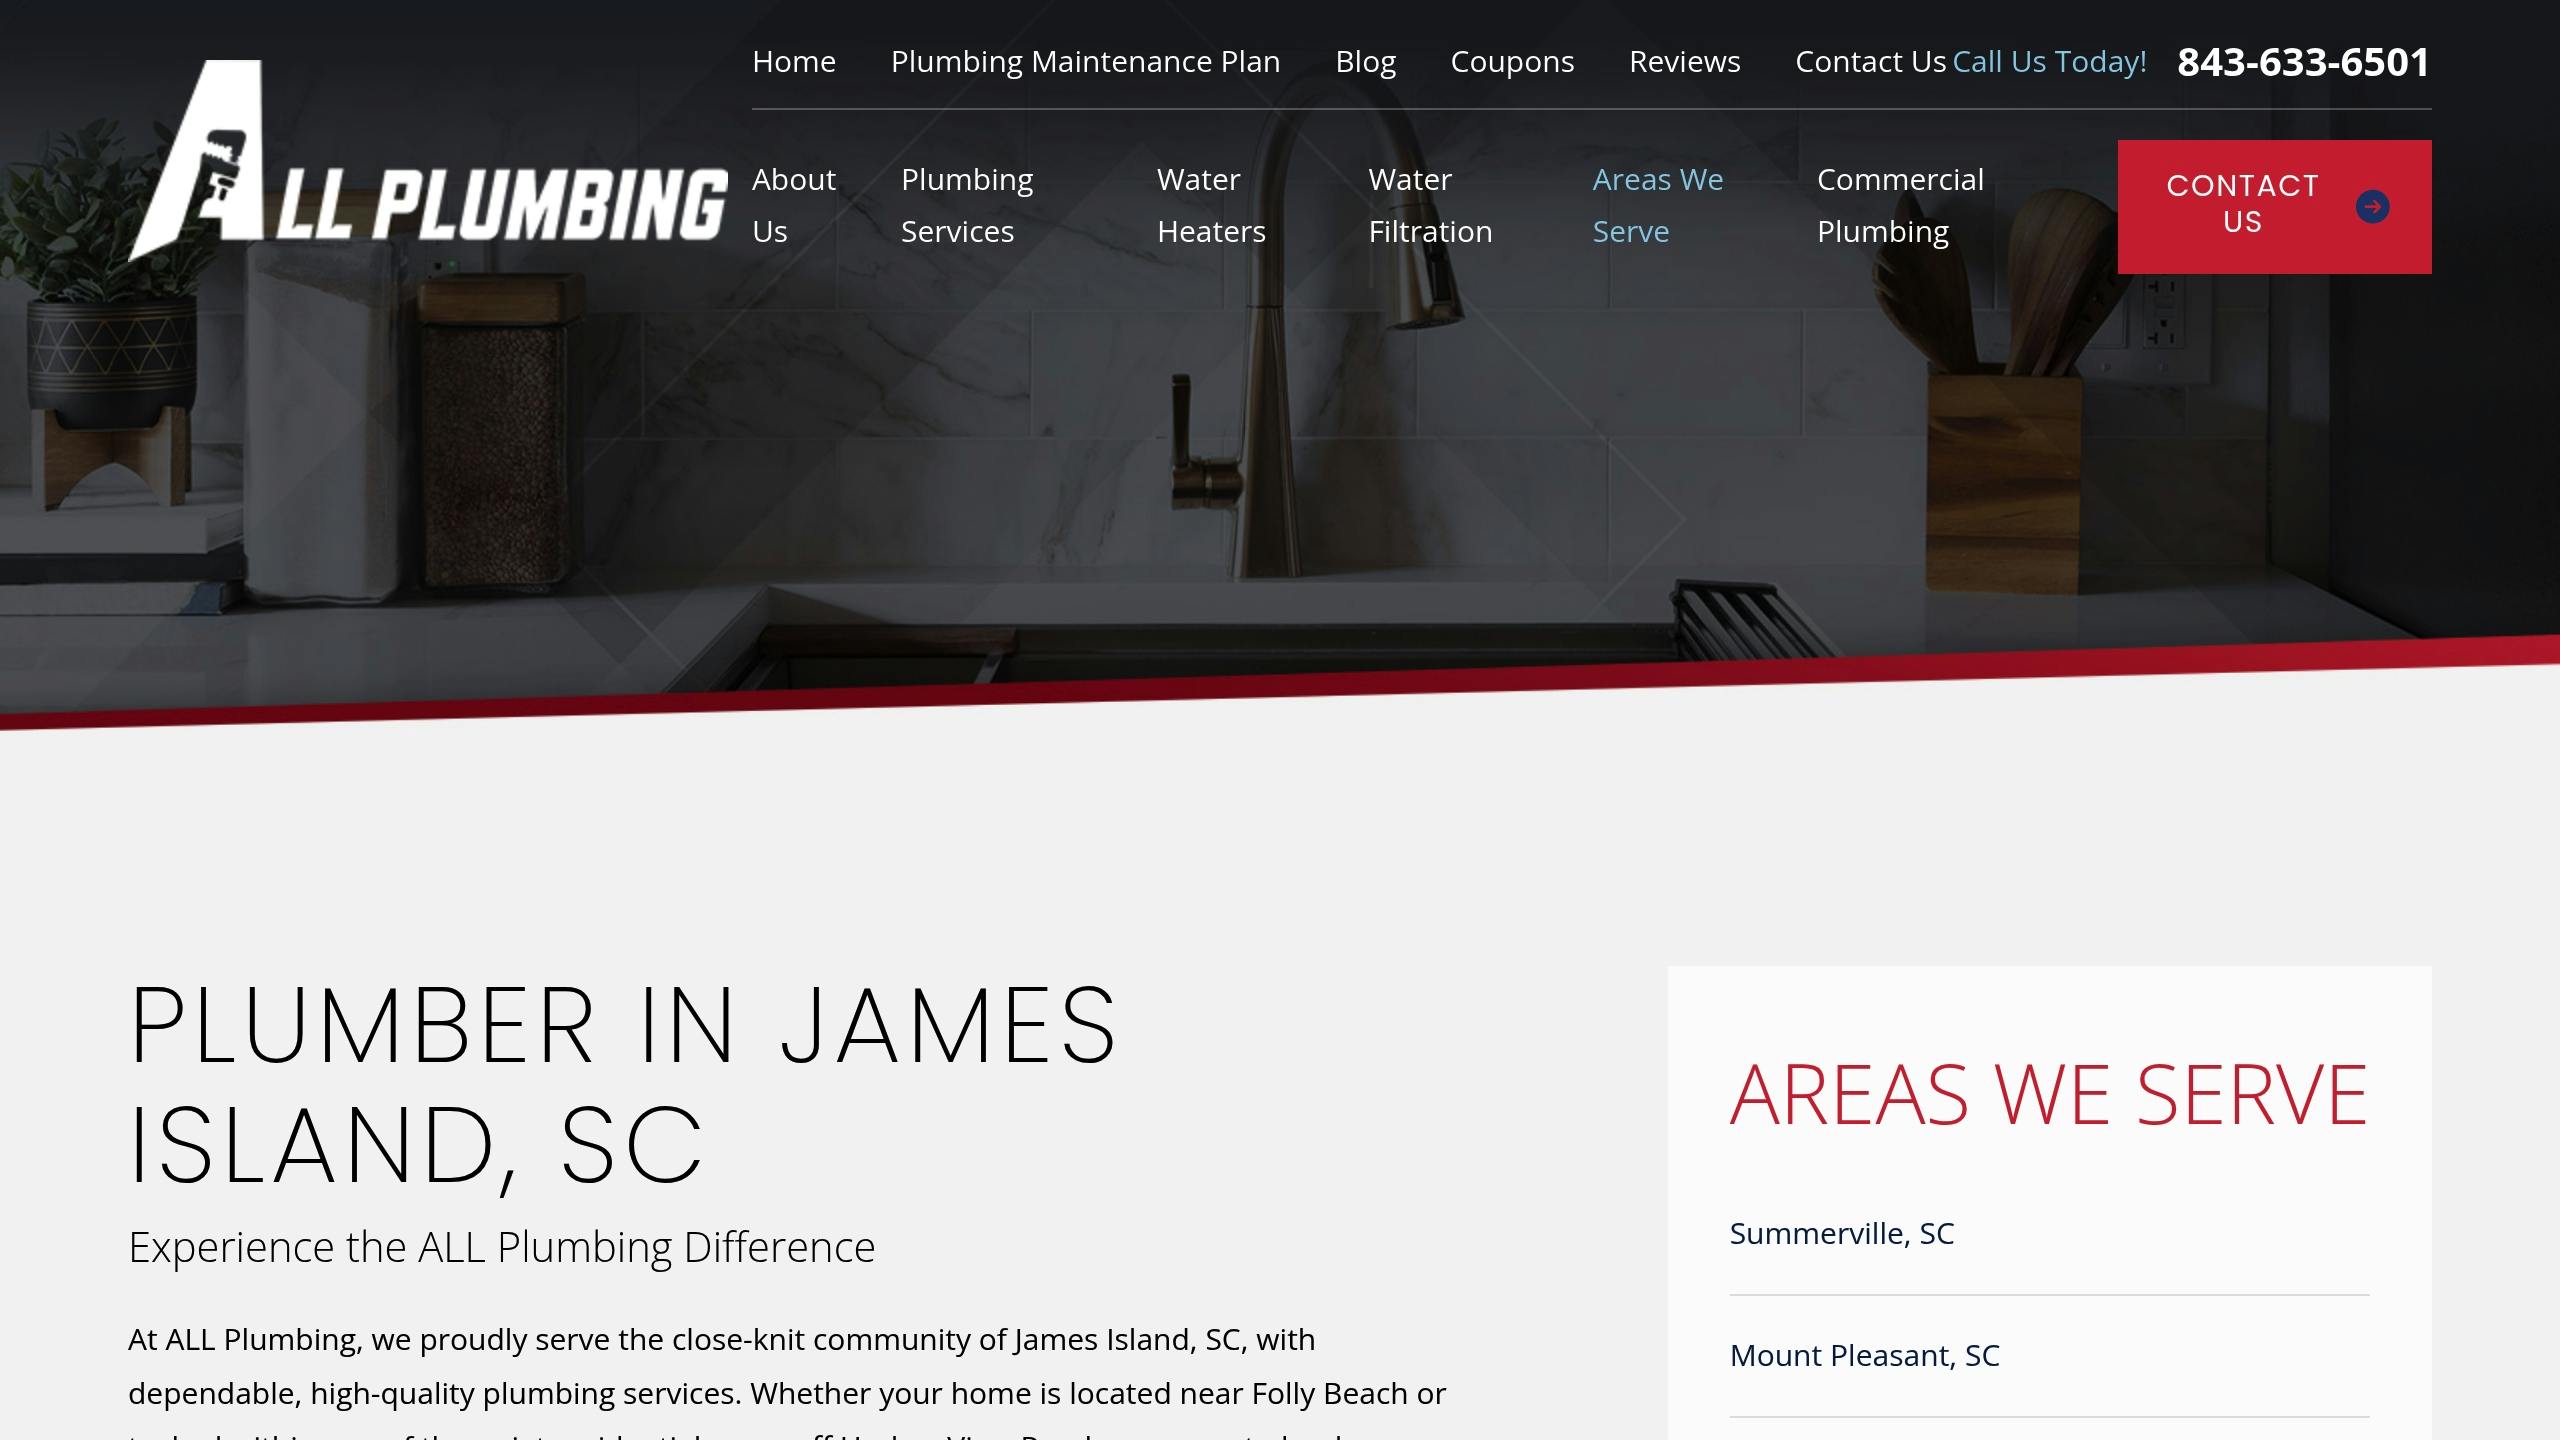Open the Water Filtration dropdown
Viewport: 2560px width, 1440px height.
coord(1430,205)
